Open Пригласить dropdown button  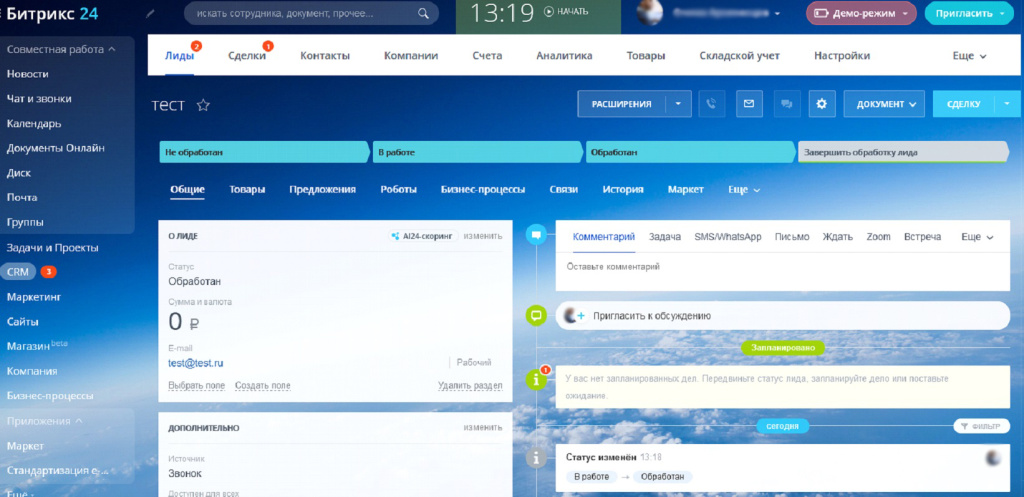pyautogui.click(x=970, y=13)
